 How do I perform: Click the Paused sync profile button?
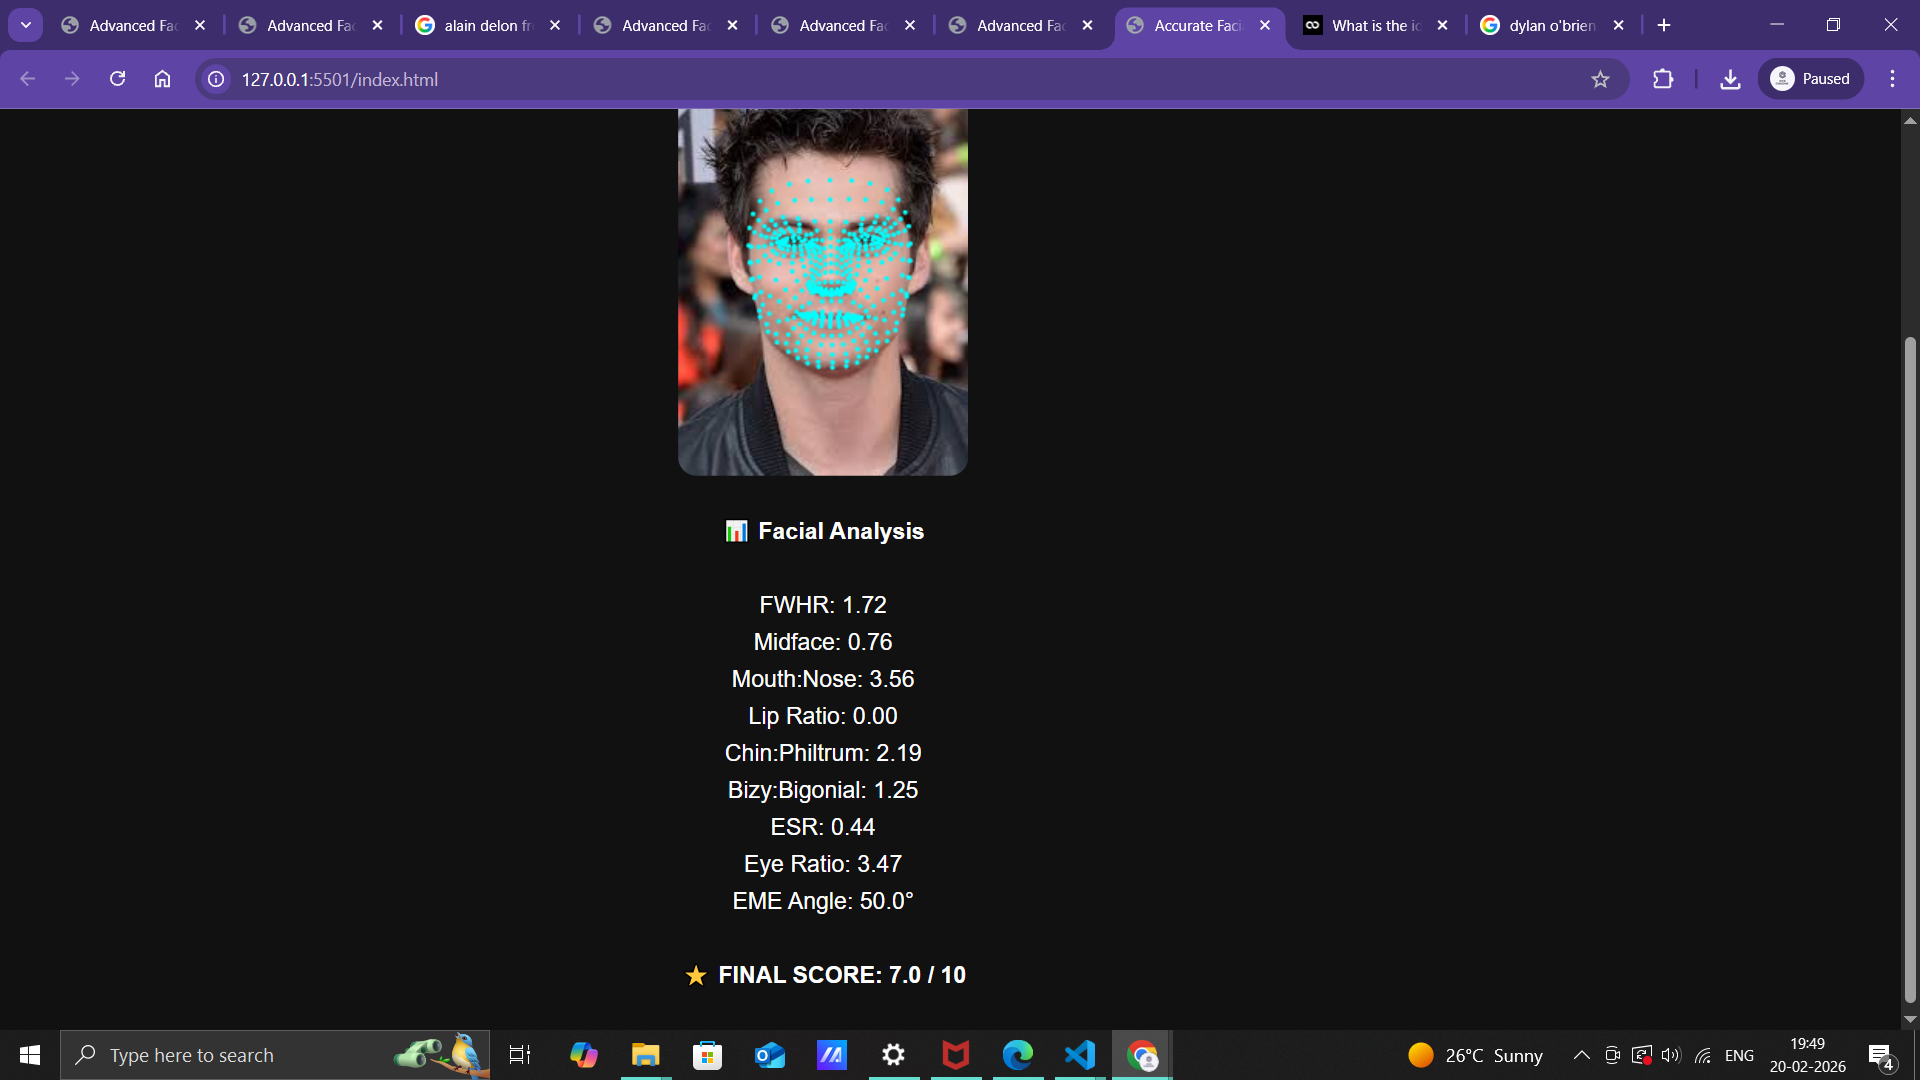tap(1810, 78)
